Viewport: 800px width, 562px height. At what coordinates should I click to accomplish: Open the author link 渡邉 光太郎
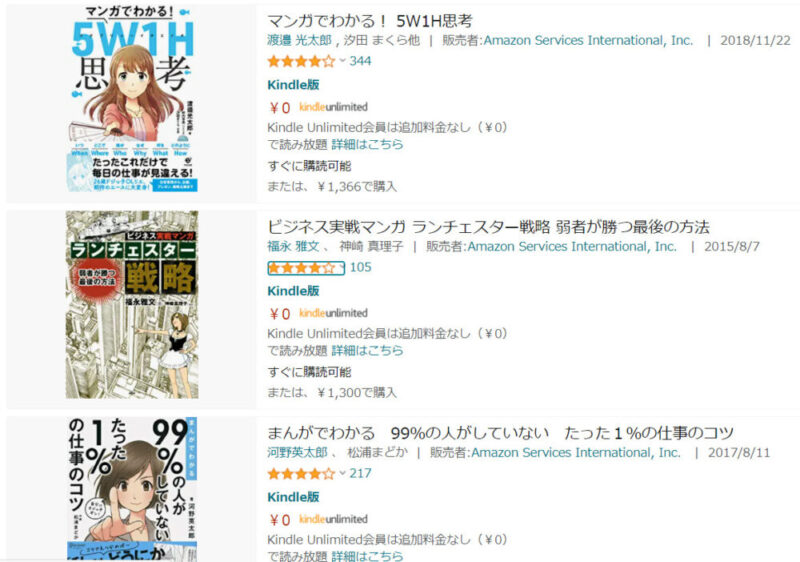pos(299,40)
